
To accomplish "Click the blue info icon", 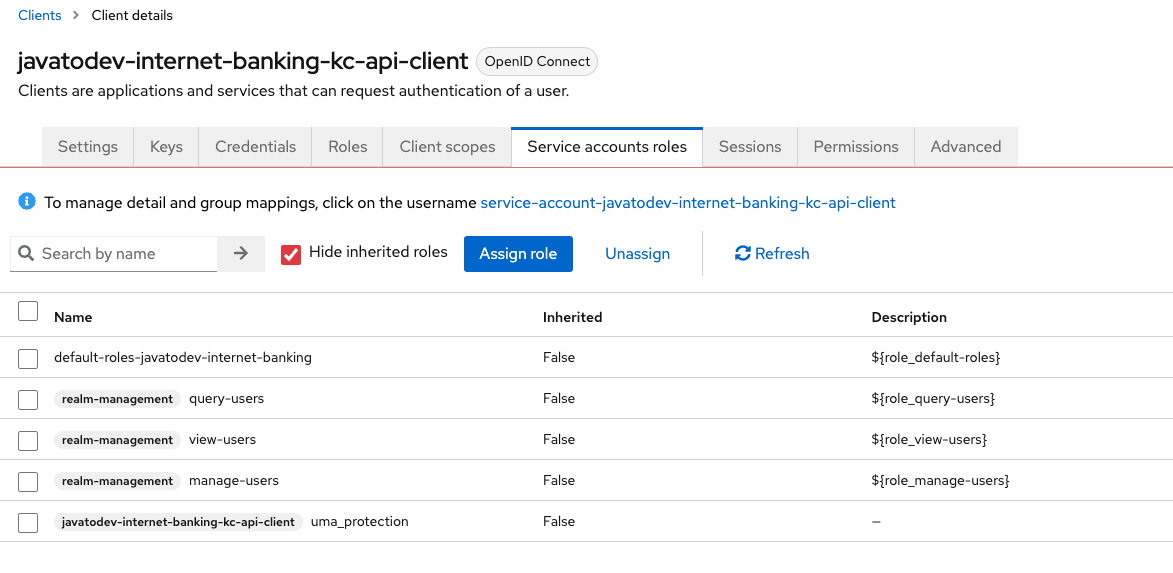I will [x=27, y=201].
